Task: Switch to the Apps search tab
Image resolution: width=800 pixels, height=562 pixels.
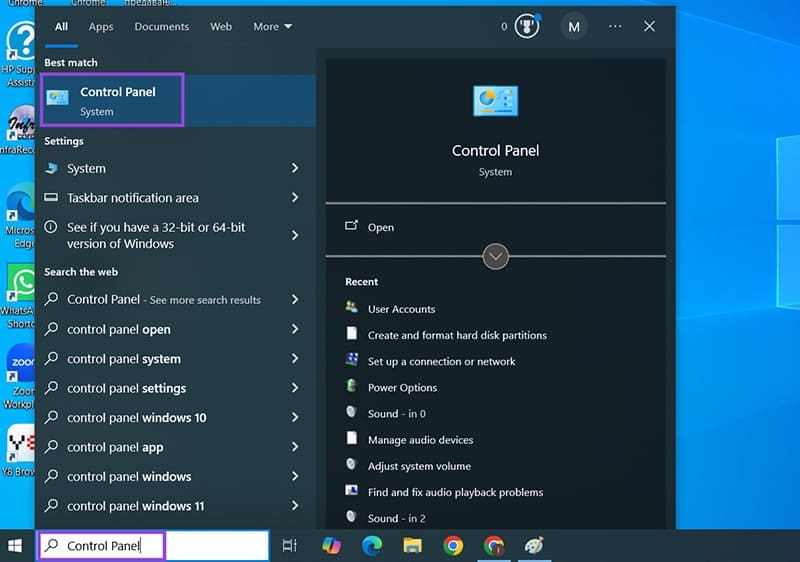Action: click(101, 27)
